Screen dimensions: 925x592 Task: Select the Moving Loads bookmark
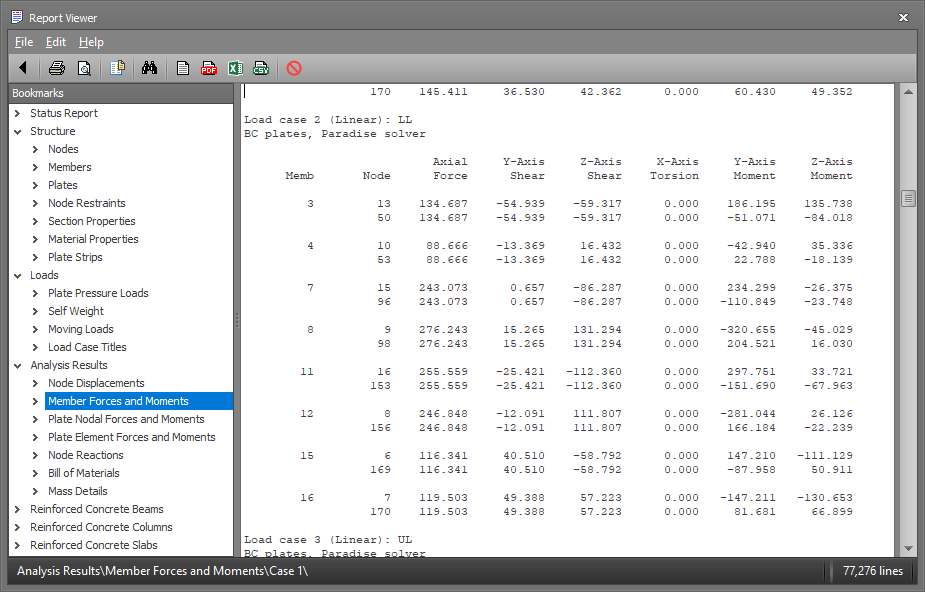click(80, 329)
